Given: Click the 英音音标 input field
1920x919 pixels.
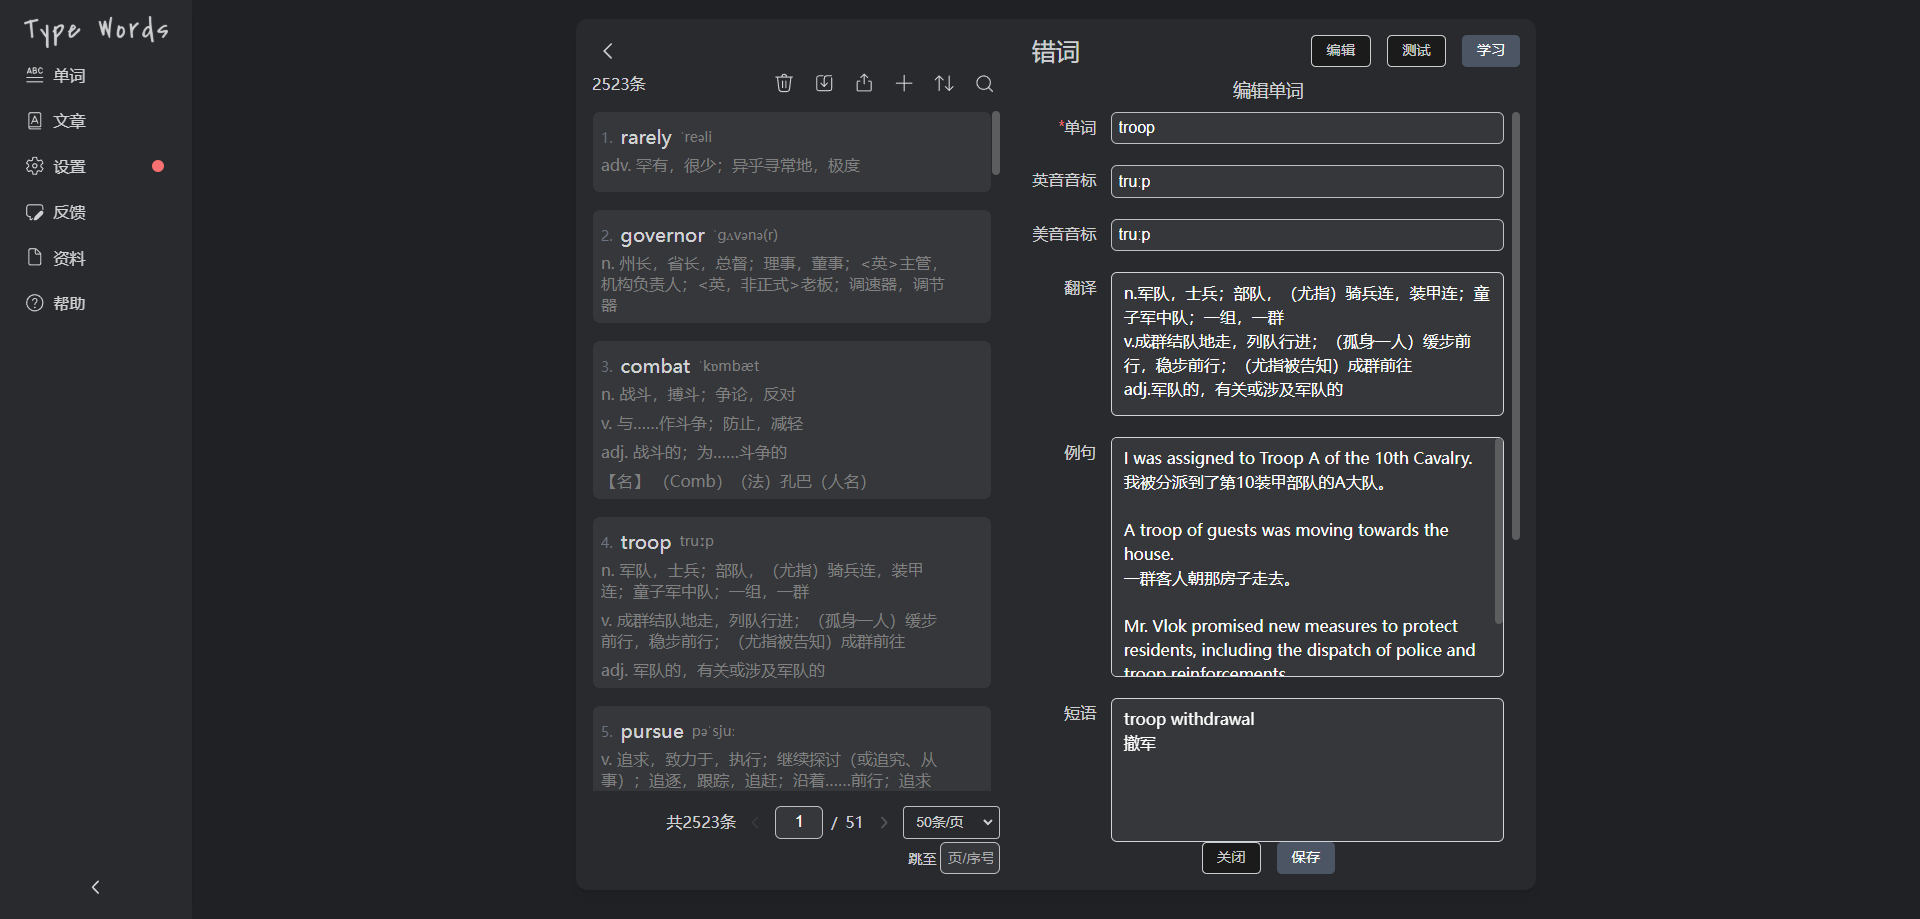Looking at the screenshot, I should pyautogui.click(x=1306, y=181).
